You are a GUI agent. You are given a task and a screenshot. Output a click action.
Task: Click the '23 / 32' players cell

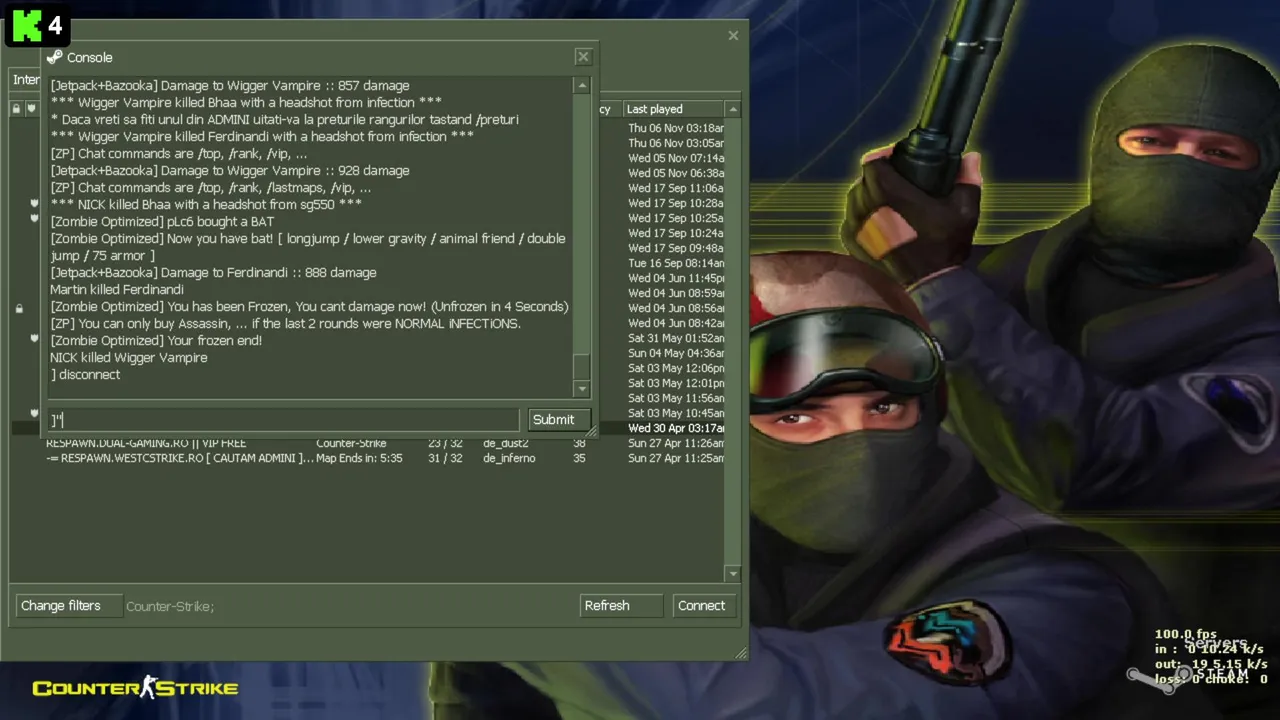point(445,443)
